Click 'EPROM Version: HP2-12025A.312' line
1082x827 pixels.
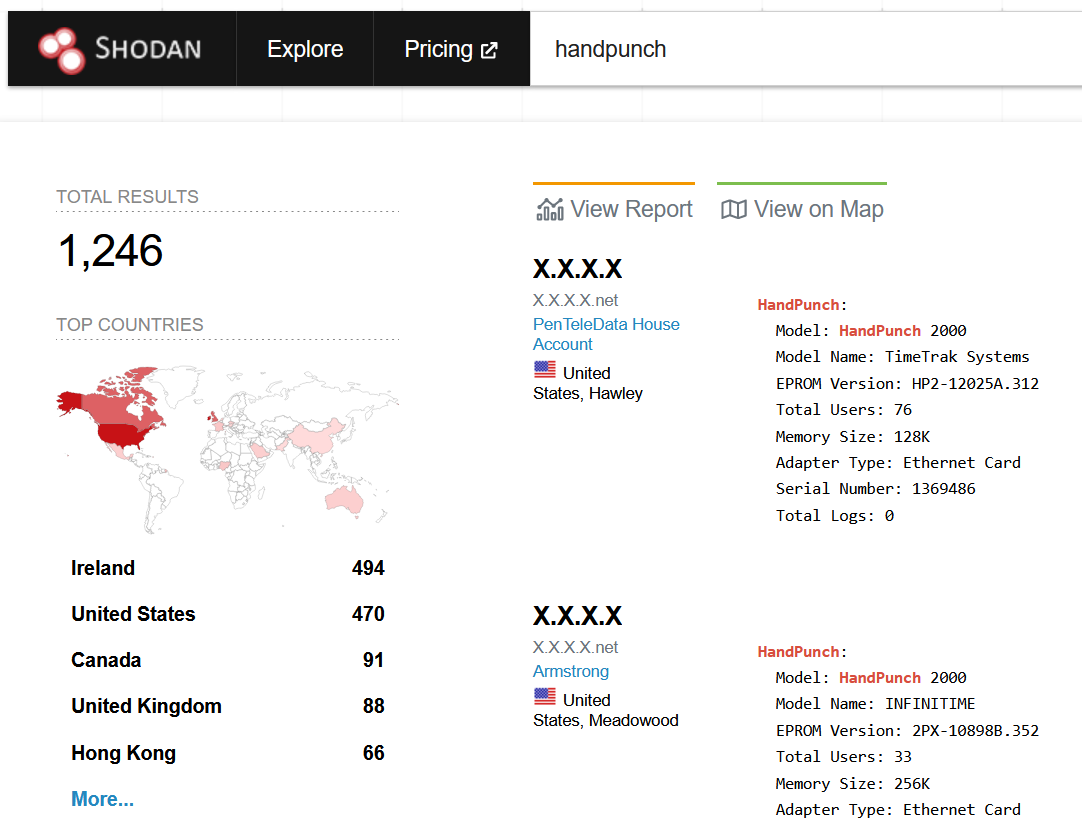pos(907,384)
